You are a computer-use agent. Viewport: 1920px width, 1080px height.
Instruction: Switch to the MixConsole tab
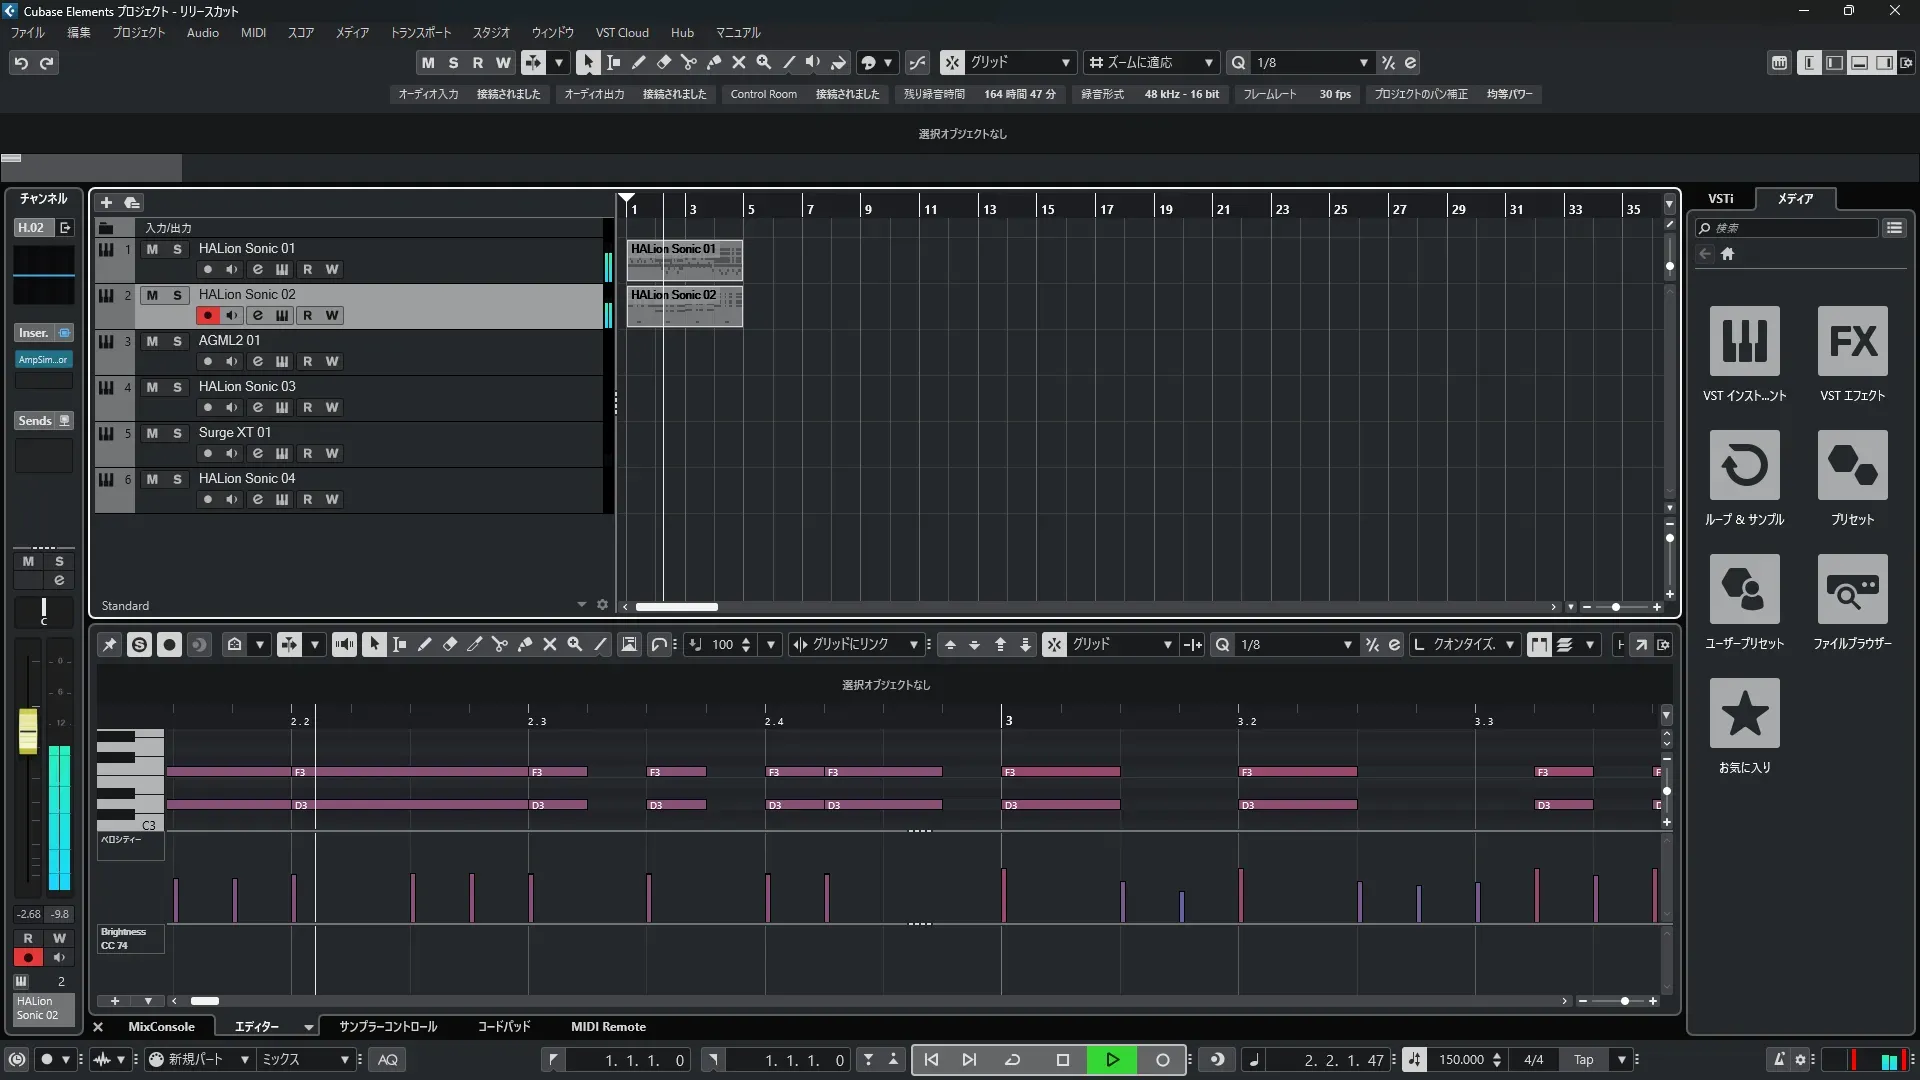click(x=161, y=1027)
